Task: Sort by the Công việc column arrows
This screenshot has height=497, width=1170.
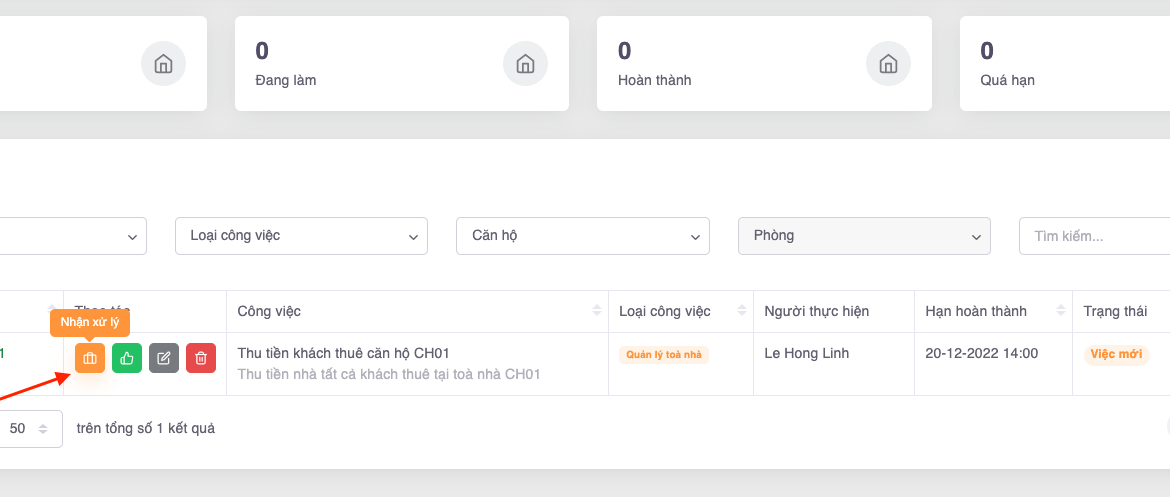Action: click(597, 311)
